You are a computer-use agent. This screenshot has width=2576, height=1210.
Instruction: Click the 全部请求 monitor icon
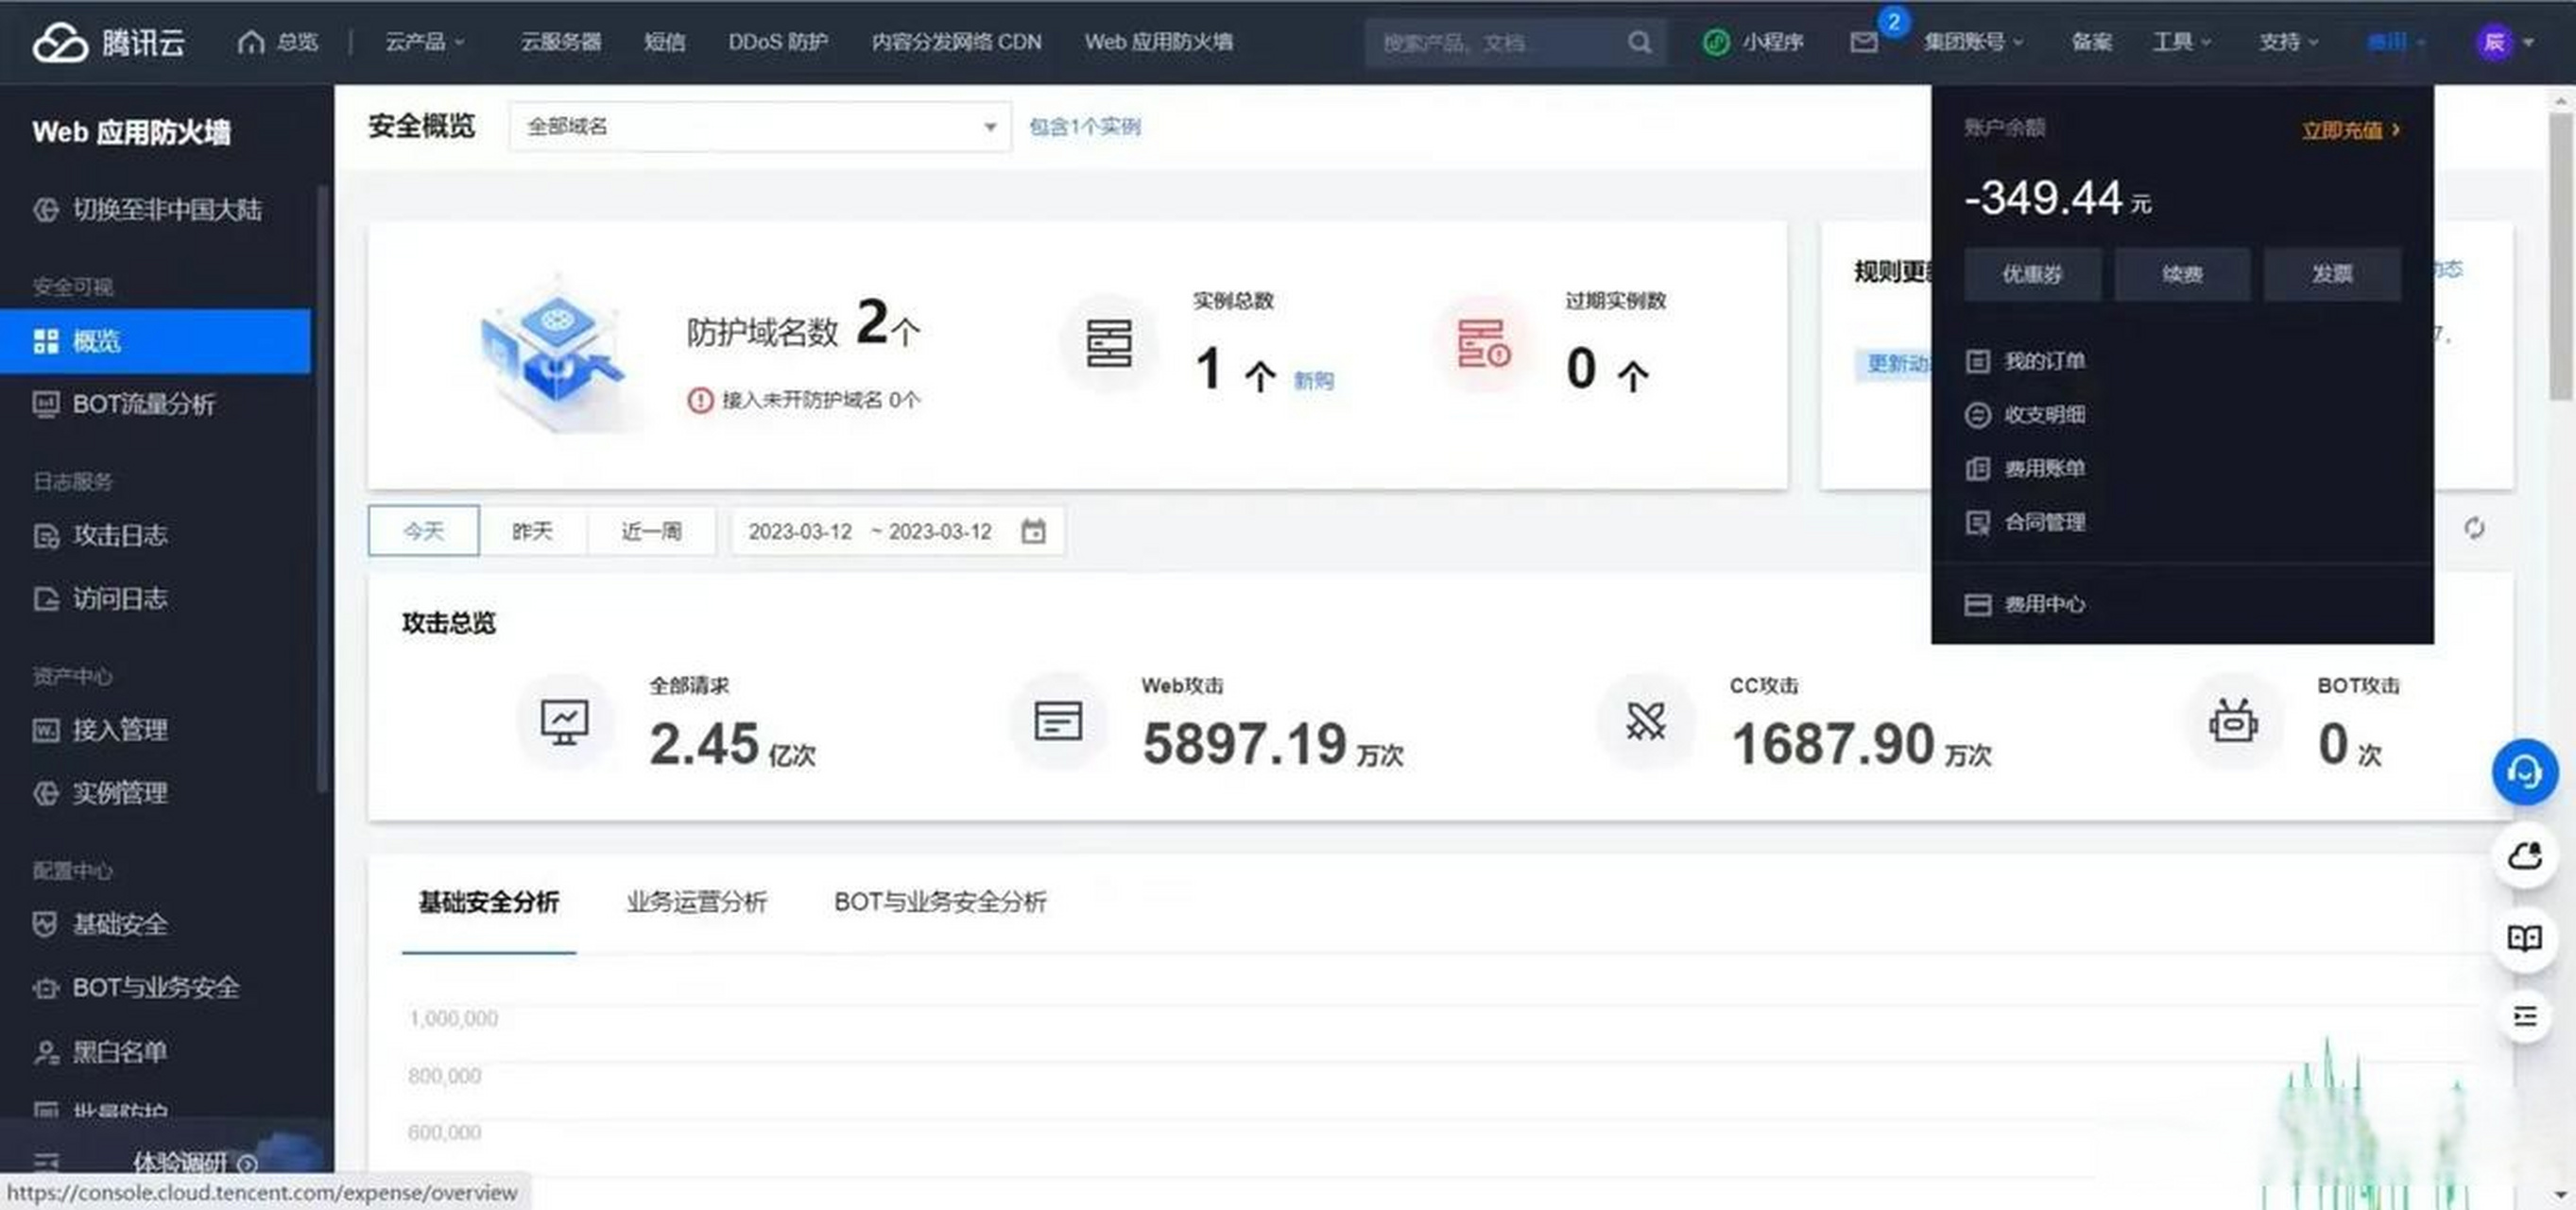tap(564, 721)
